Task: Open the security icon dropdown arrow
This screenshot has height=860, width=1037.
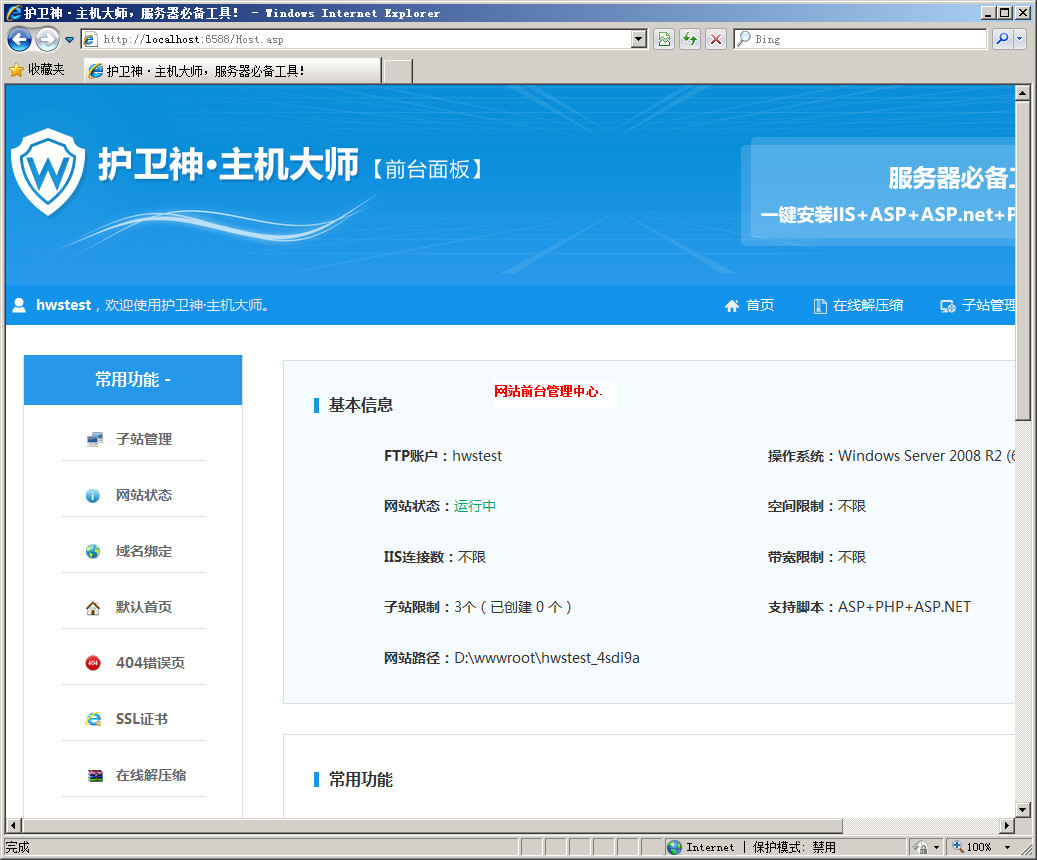Action: coord(936,847)
